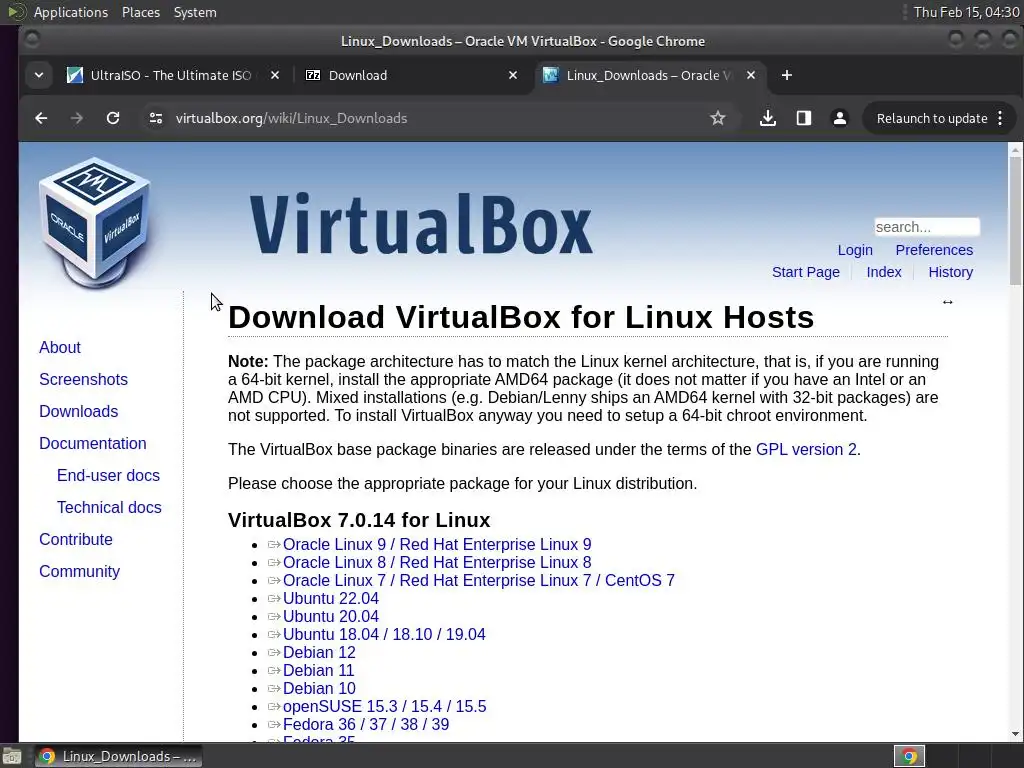Screen dimensions: 1024x768
Task: Go back using browser back arrow
Action: tap(41, 118)
